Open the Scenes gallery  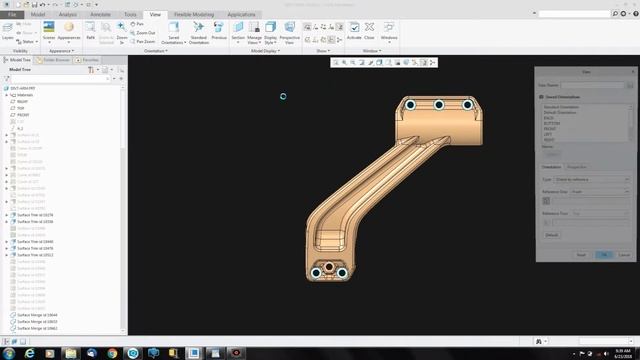(x=49, y=32)
